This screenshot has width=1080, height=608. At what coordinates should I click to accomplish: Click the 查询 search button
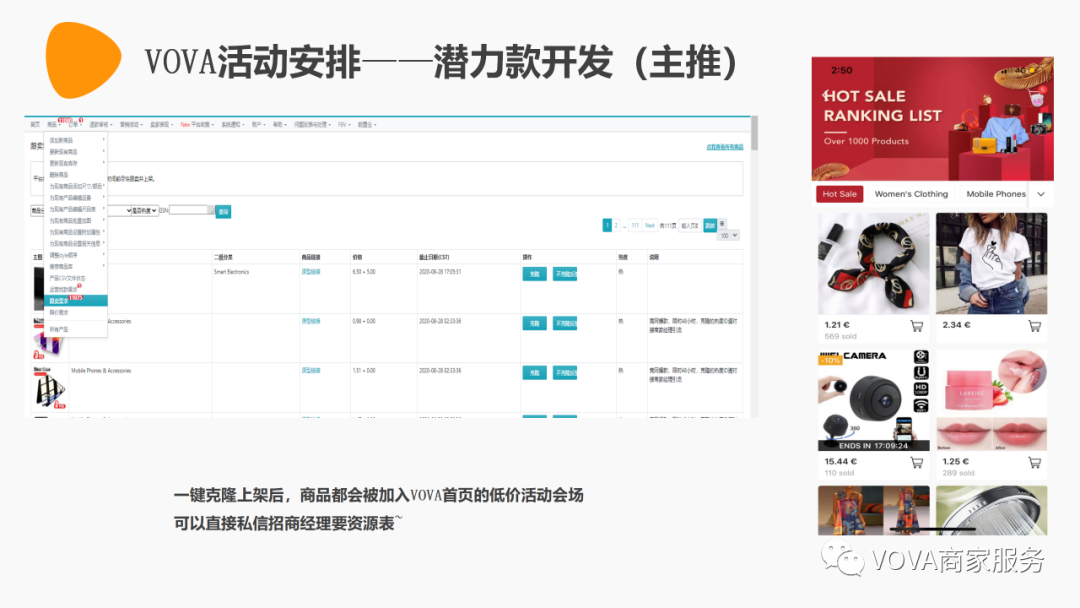[223, 211]
